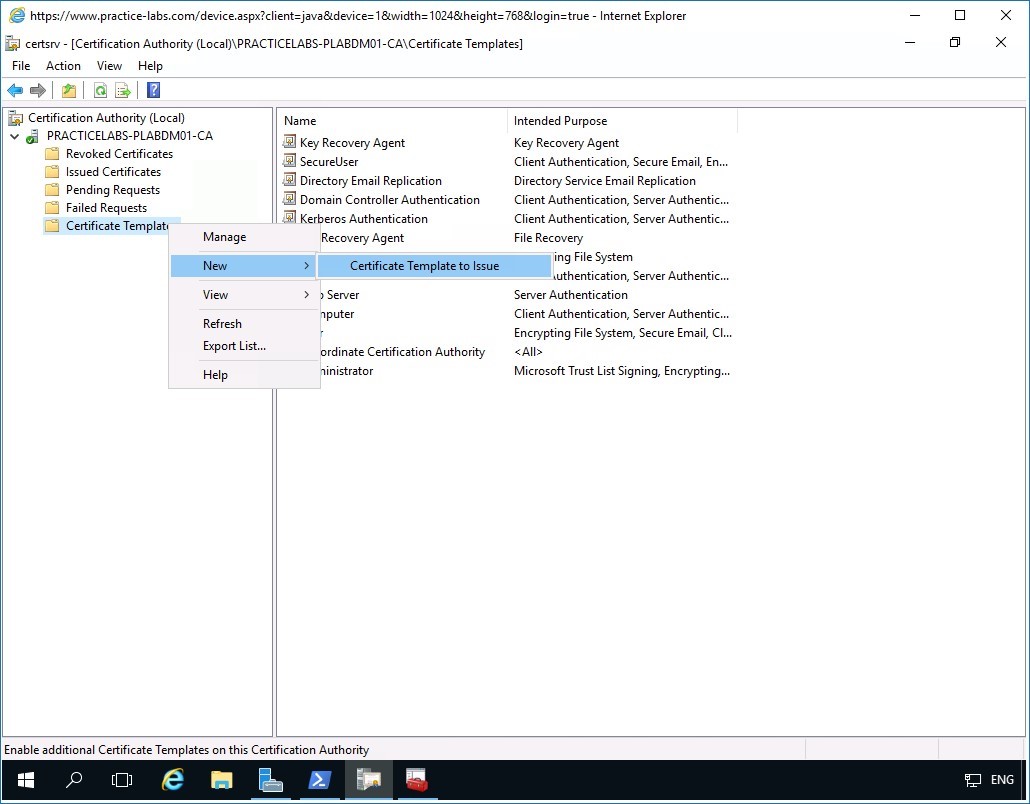Open Export List via the toolbar icon
This screenshot has height=804, width=1030.
click(122, 90)
